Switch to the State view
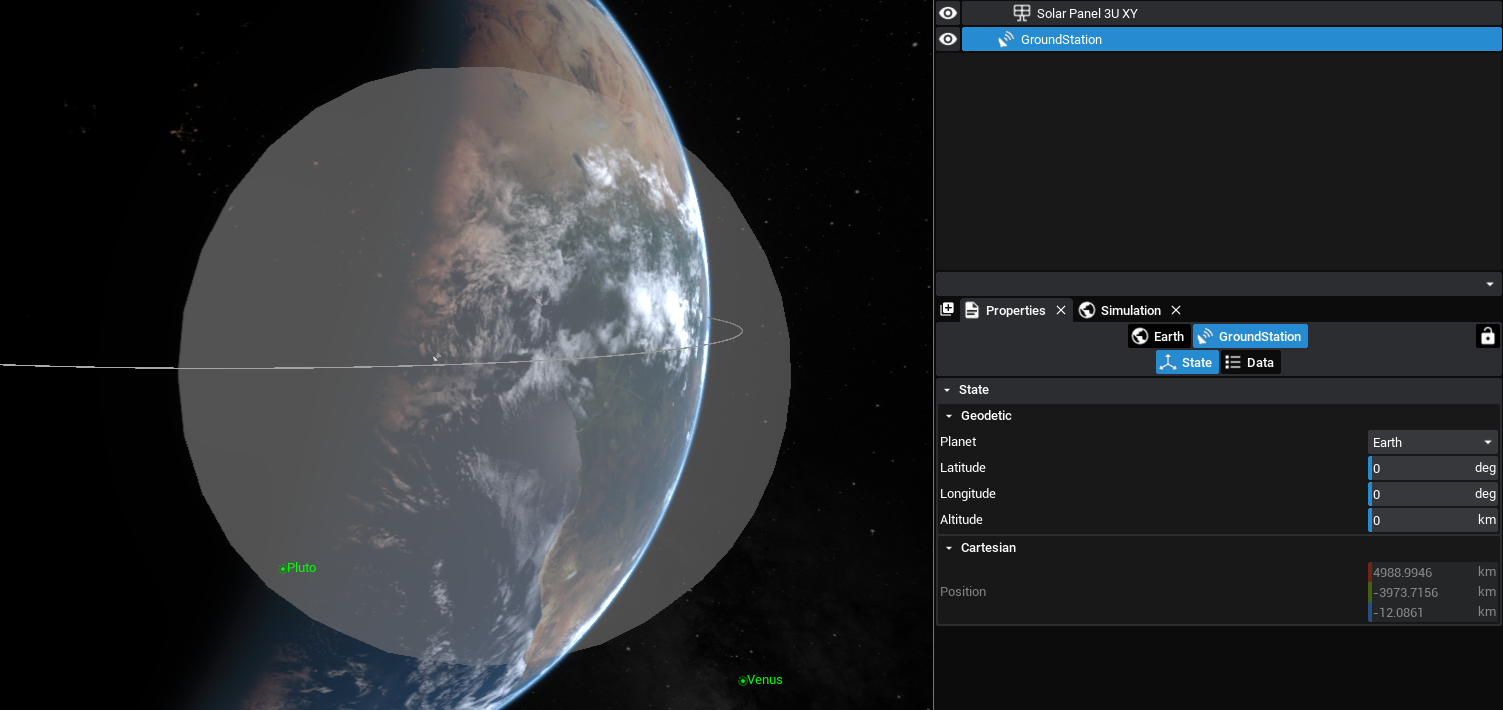Viewport: 1503px width, 710px height. point(1186,362)
